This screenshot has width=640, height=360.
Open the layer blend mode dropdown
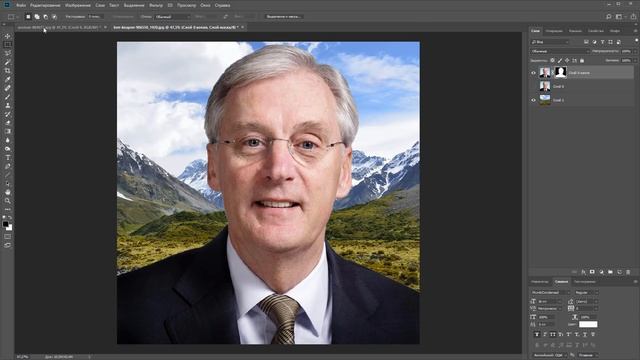coord(560,51)
